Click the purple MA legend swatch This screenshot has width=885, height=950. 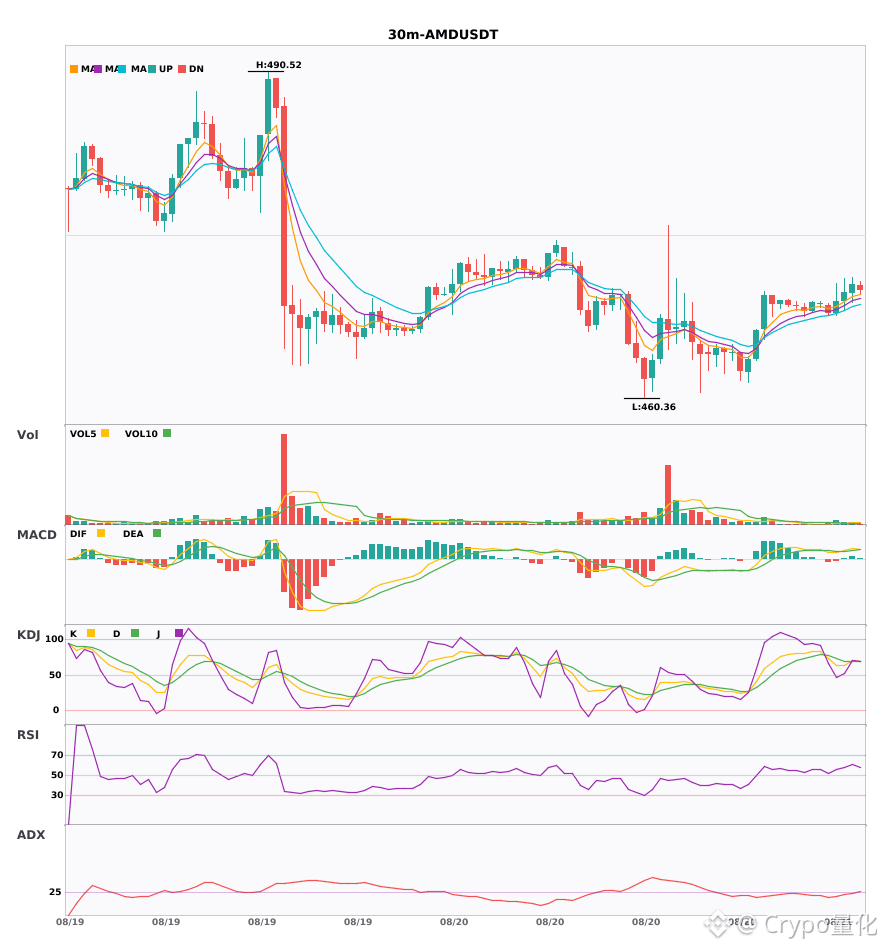(98, 69)
